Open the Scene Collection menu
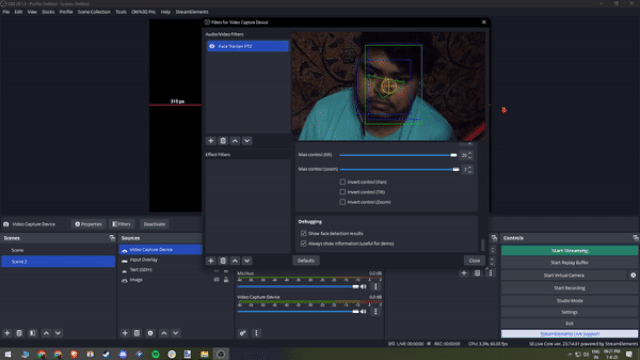Viewport: 640px width, 360px height. (94, 12)
